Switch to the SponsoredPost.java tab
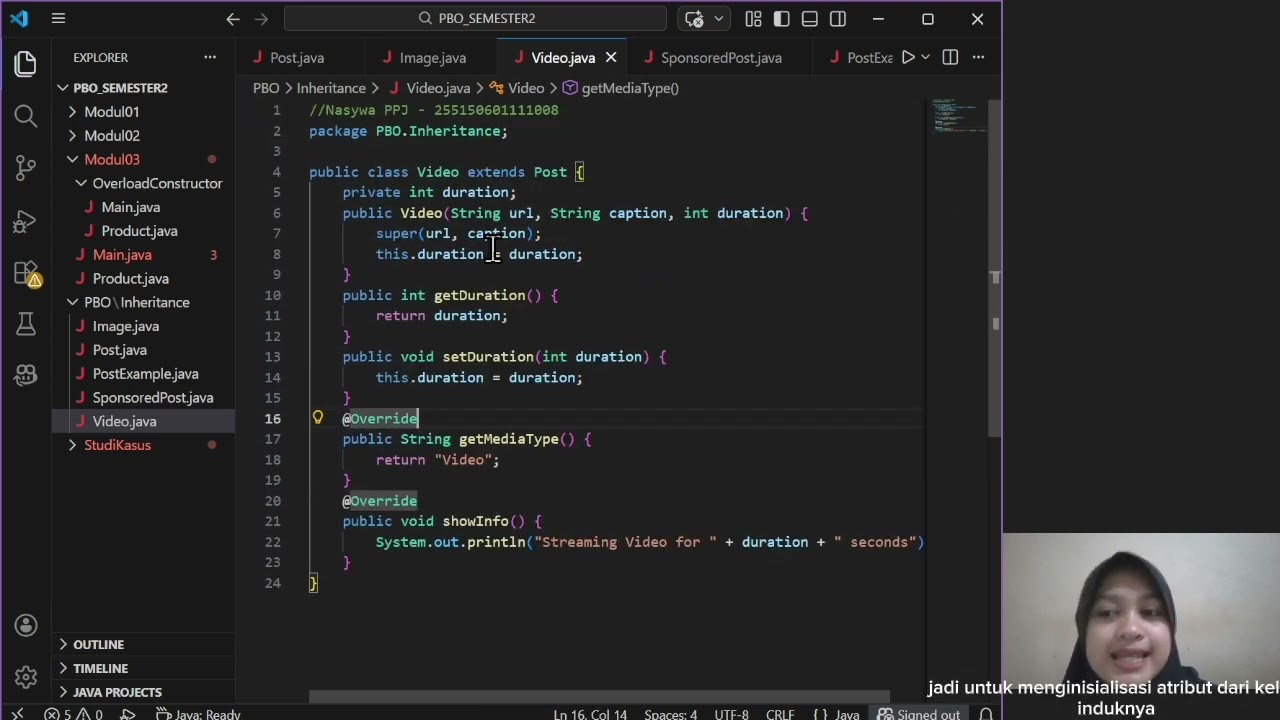The height and width of the screenshot is (720, 1280). click(x=721, y=57)
